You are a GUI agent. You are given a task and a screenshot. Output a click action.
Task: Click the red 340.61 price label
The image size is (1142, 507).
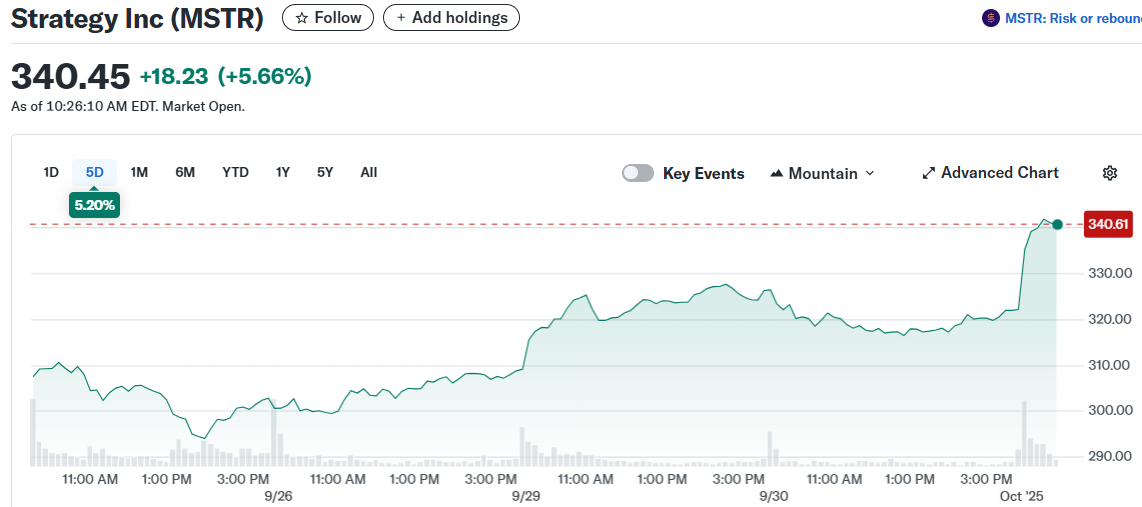pyautogui.click(x=1108, y=224)
